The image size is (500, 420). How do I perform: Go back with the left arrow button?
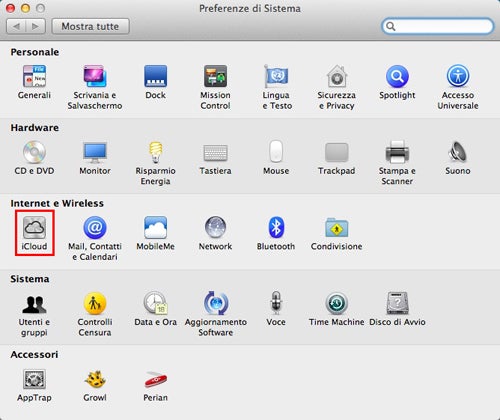click(x=16, y=26)
